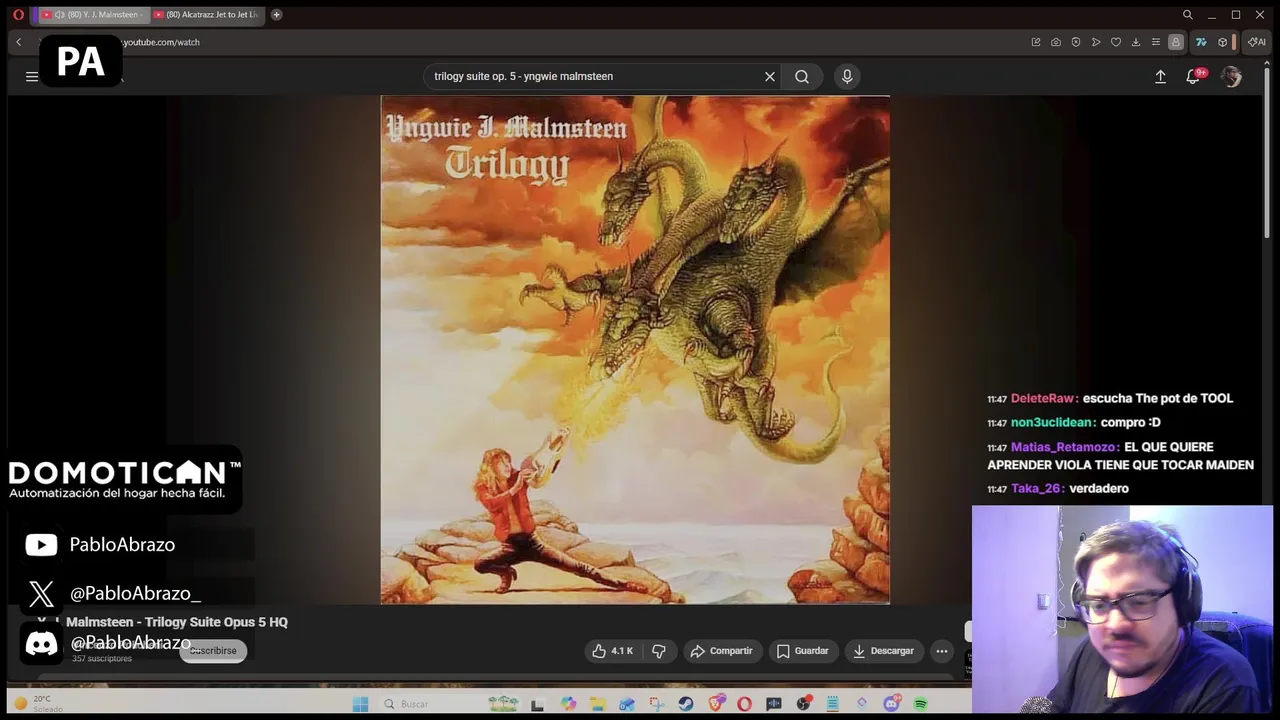
Task: Open Snipping Tool from taskbar
Action: pyautogui.click(x=656, y=704)
